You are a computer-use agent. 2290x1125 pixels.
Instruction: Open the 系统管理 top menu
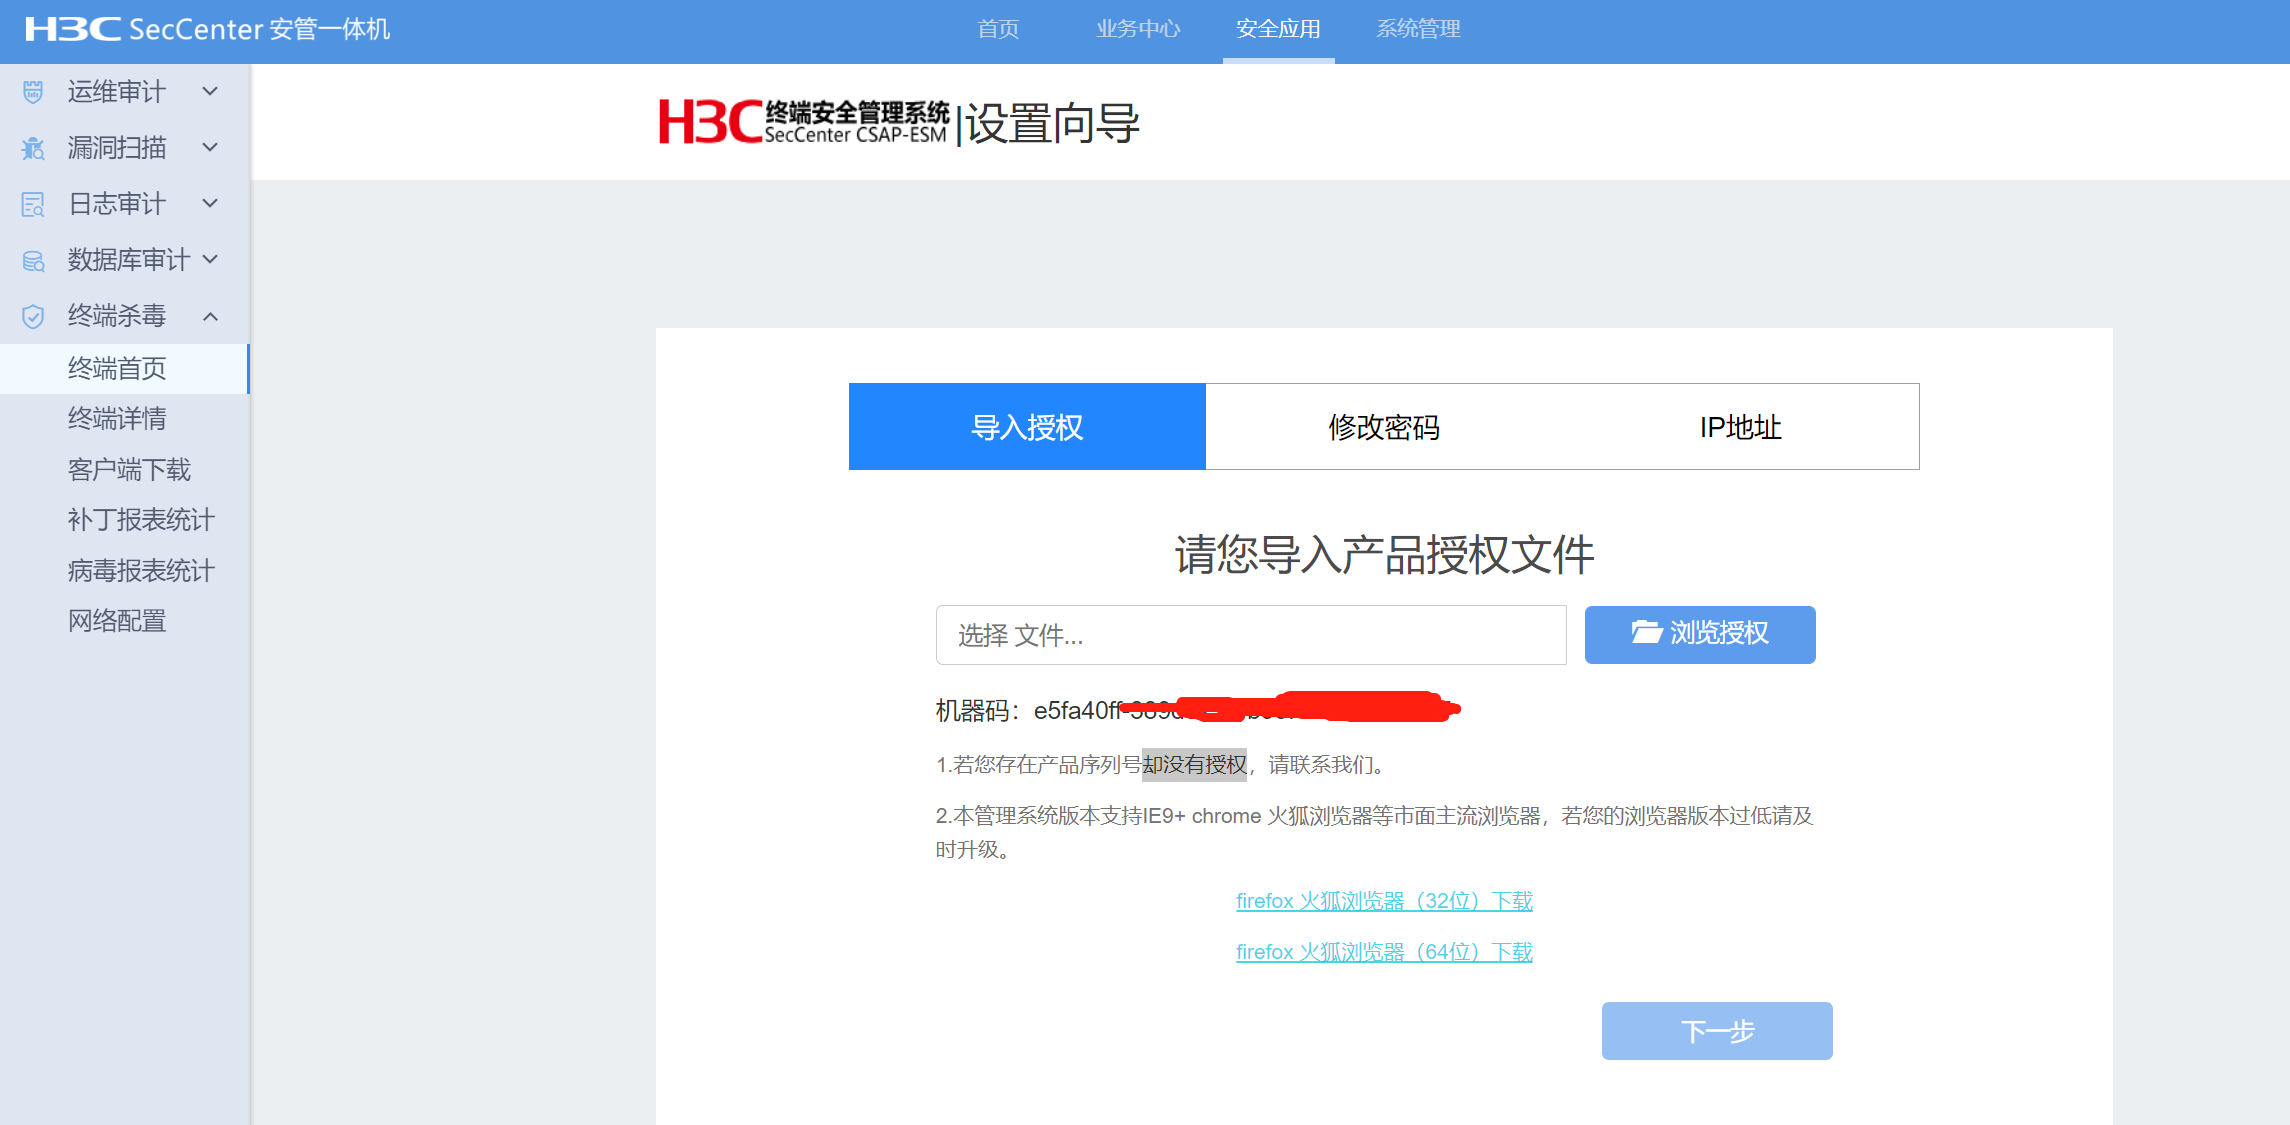1418,29
